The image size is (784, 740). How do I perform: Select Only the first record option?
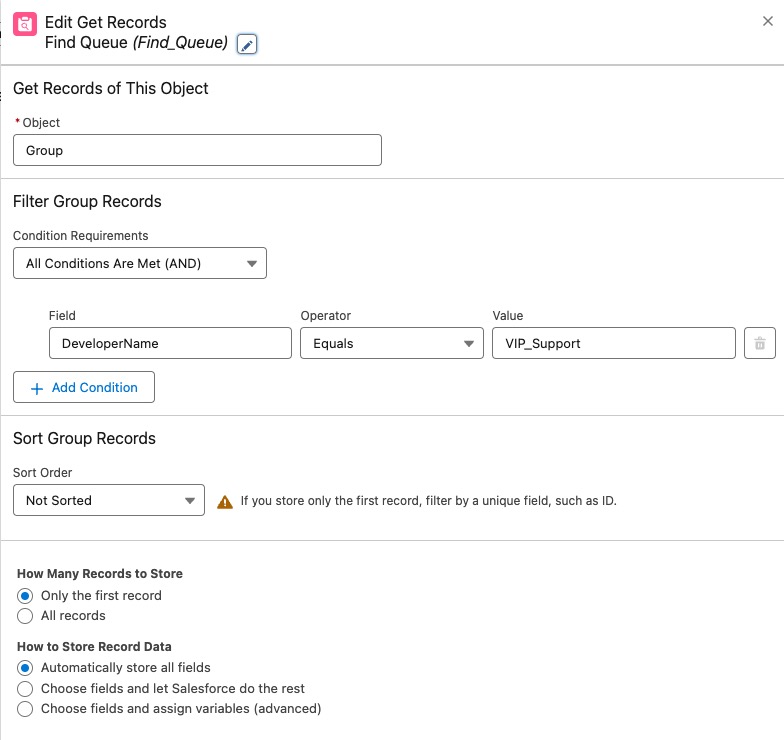pyautogui.click(x=25, y=596)
